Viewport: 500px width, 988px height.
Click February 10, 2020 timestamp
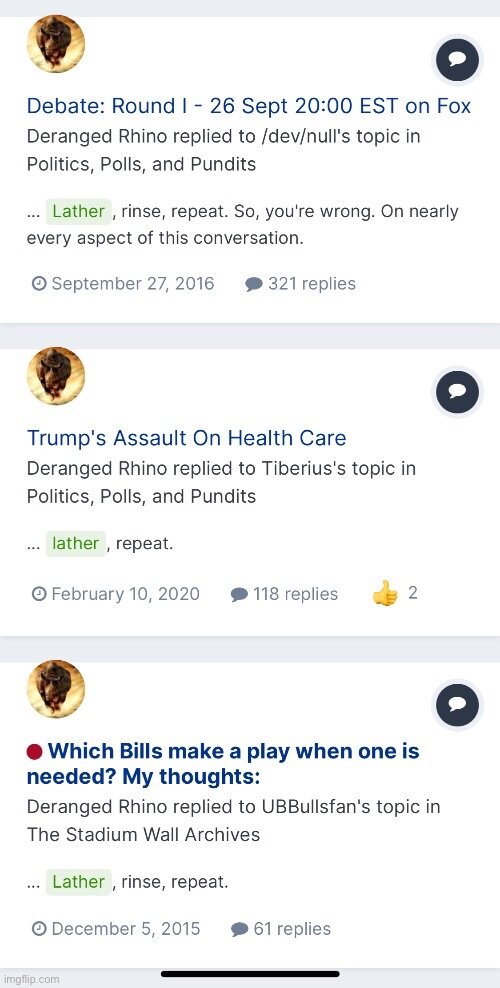(x=116, y=594)
